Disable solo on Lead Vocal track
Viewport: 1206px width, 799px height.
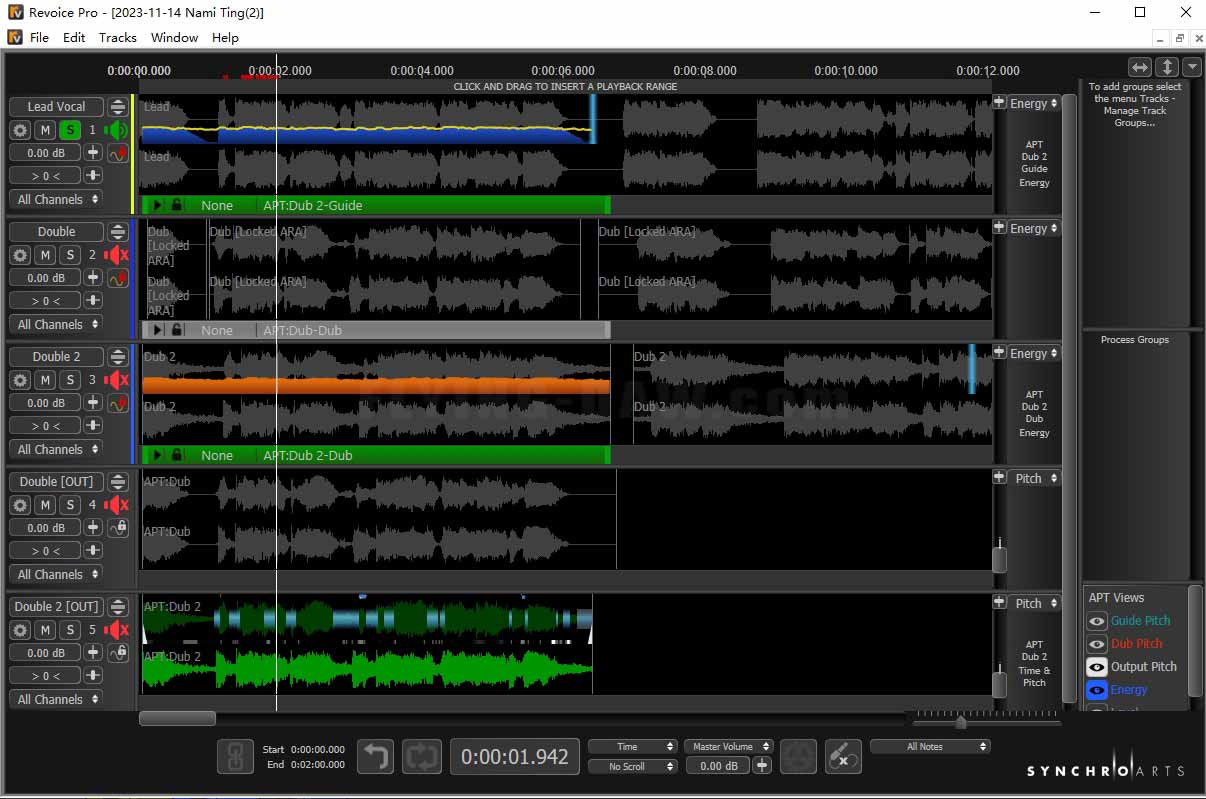[x=70, y=130]
